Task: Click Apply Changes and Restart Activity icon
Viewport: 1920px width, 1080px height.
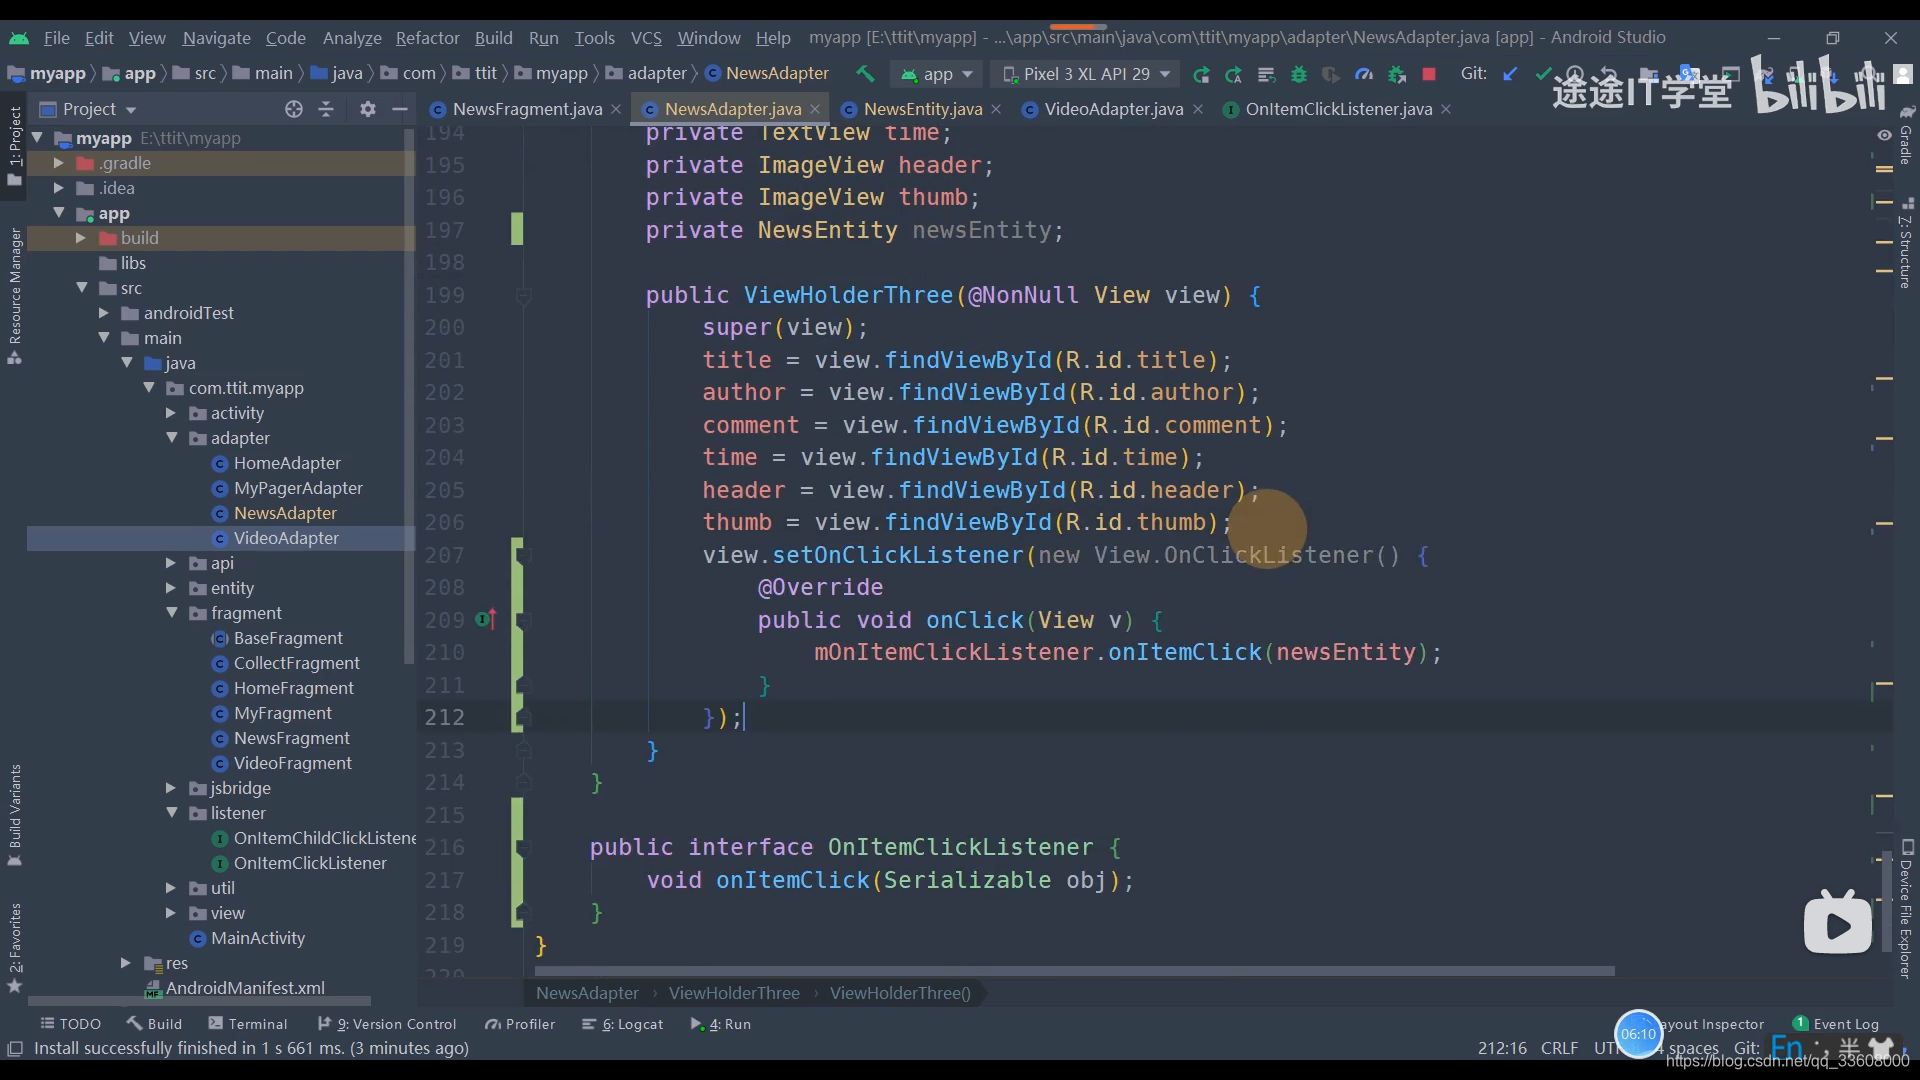Action: [x=1234, y=74]
